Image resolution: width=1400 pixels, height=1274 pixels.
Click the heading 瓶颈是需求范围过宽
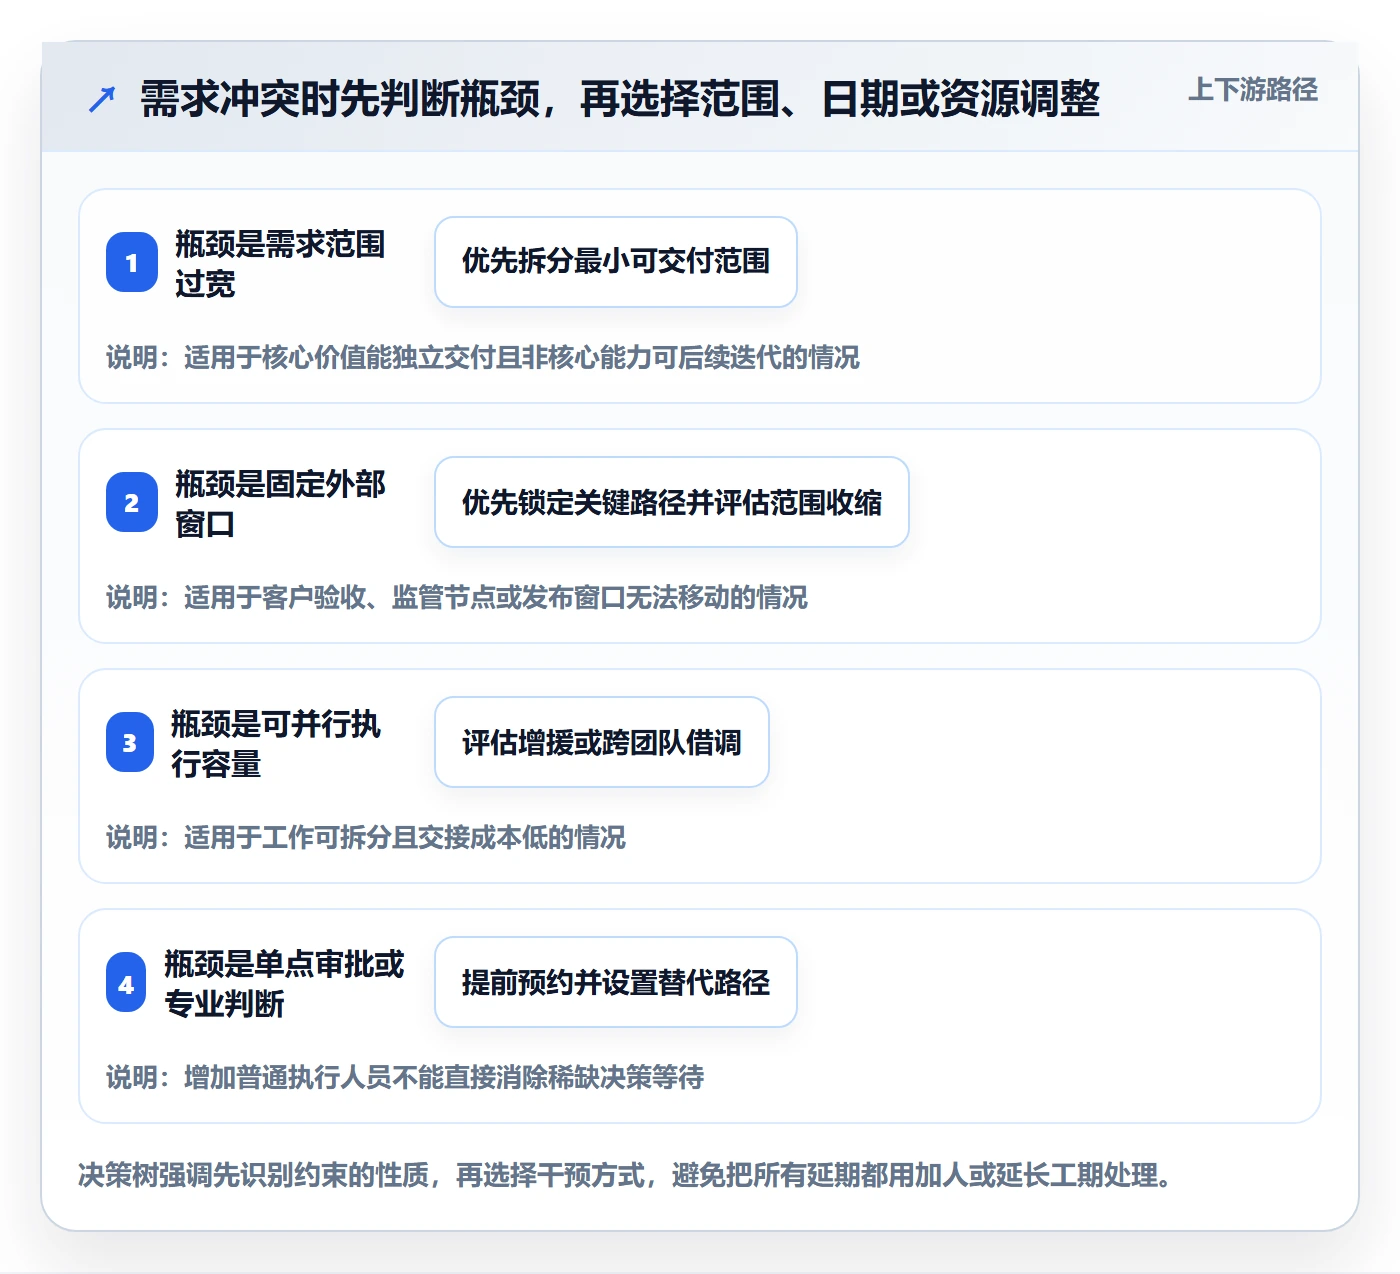280,263
